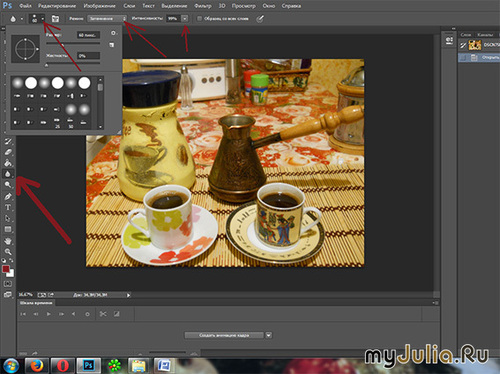Open the Режим mode dropdown
500x374 pixels.
[x=107, y=19]
